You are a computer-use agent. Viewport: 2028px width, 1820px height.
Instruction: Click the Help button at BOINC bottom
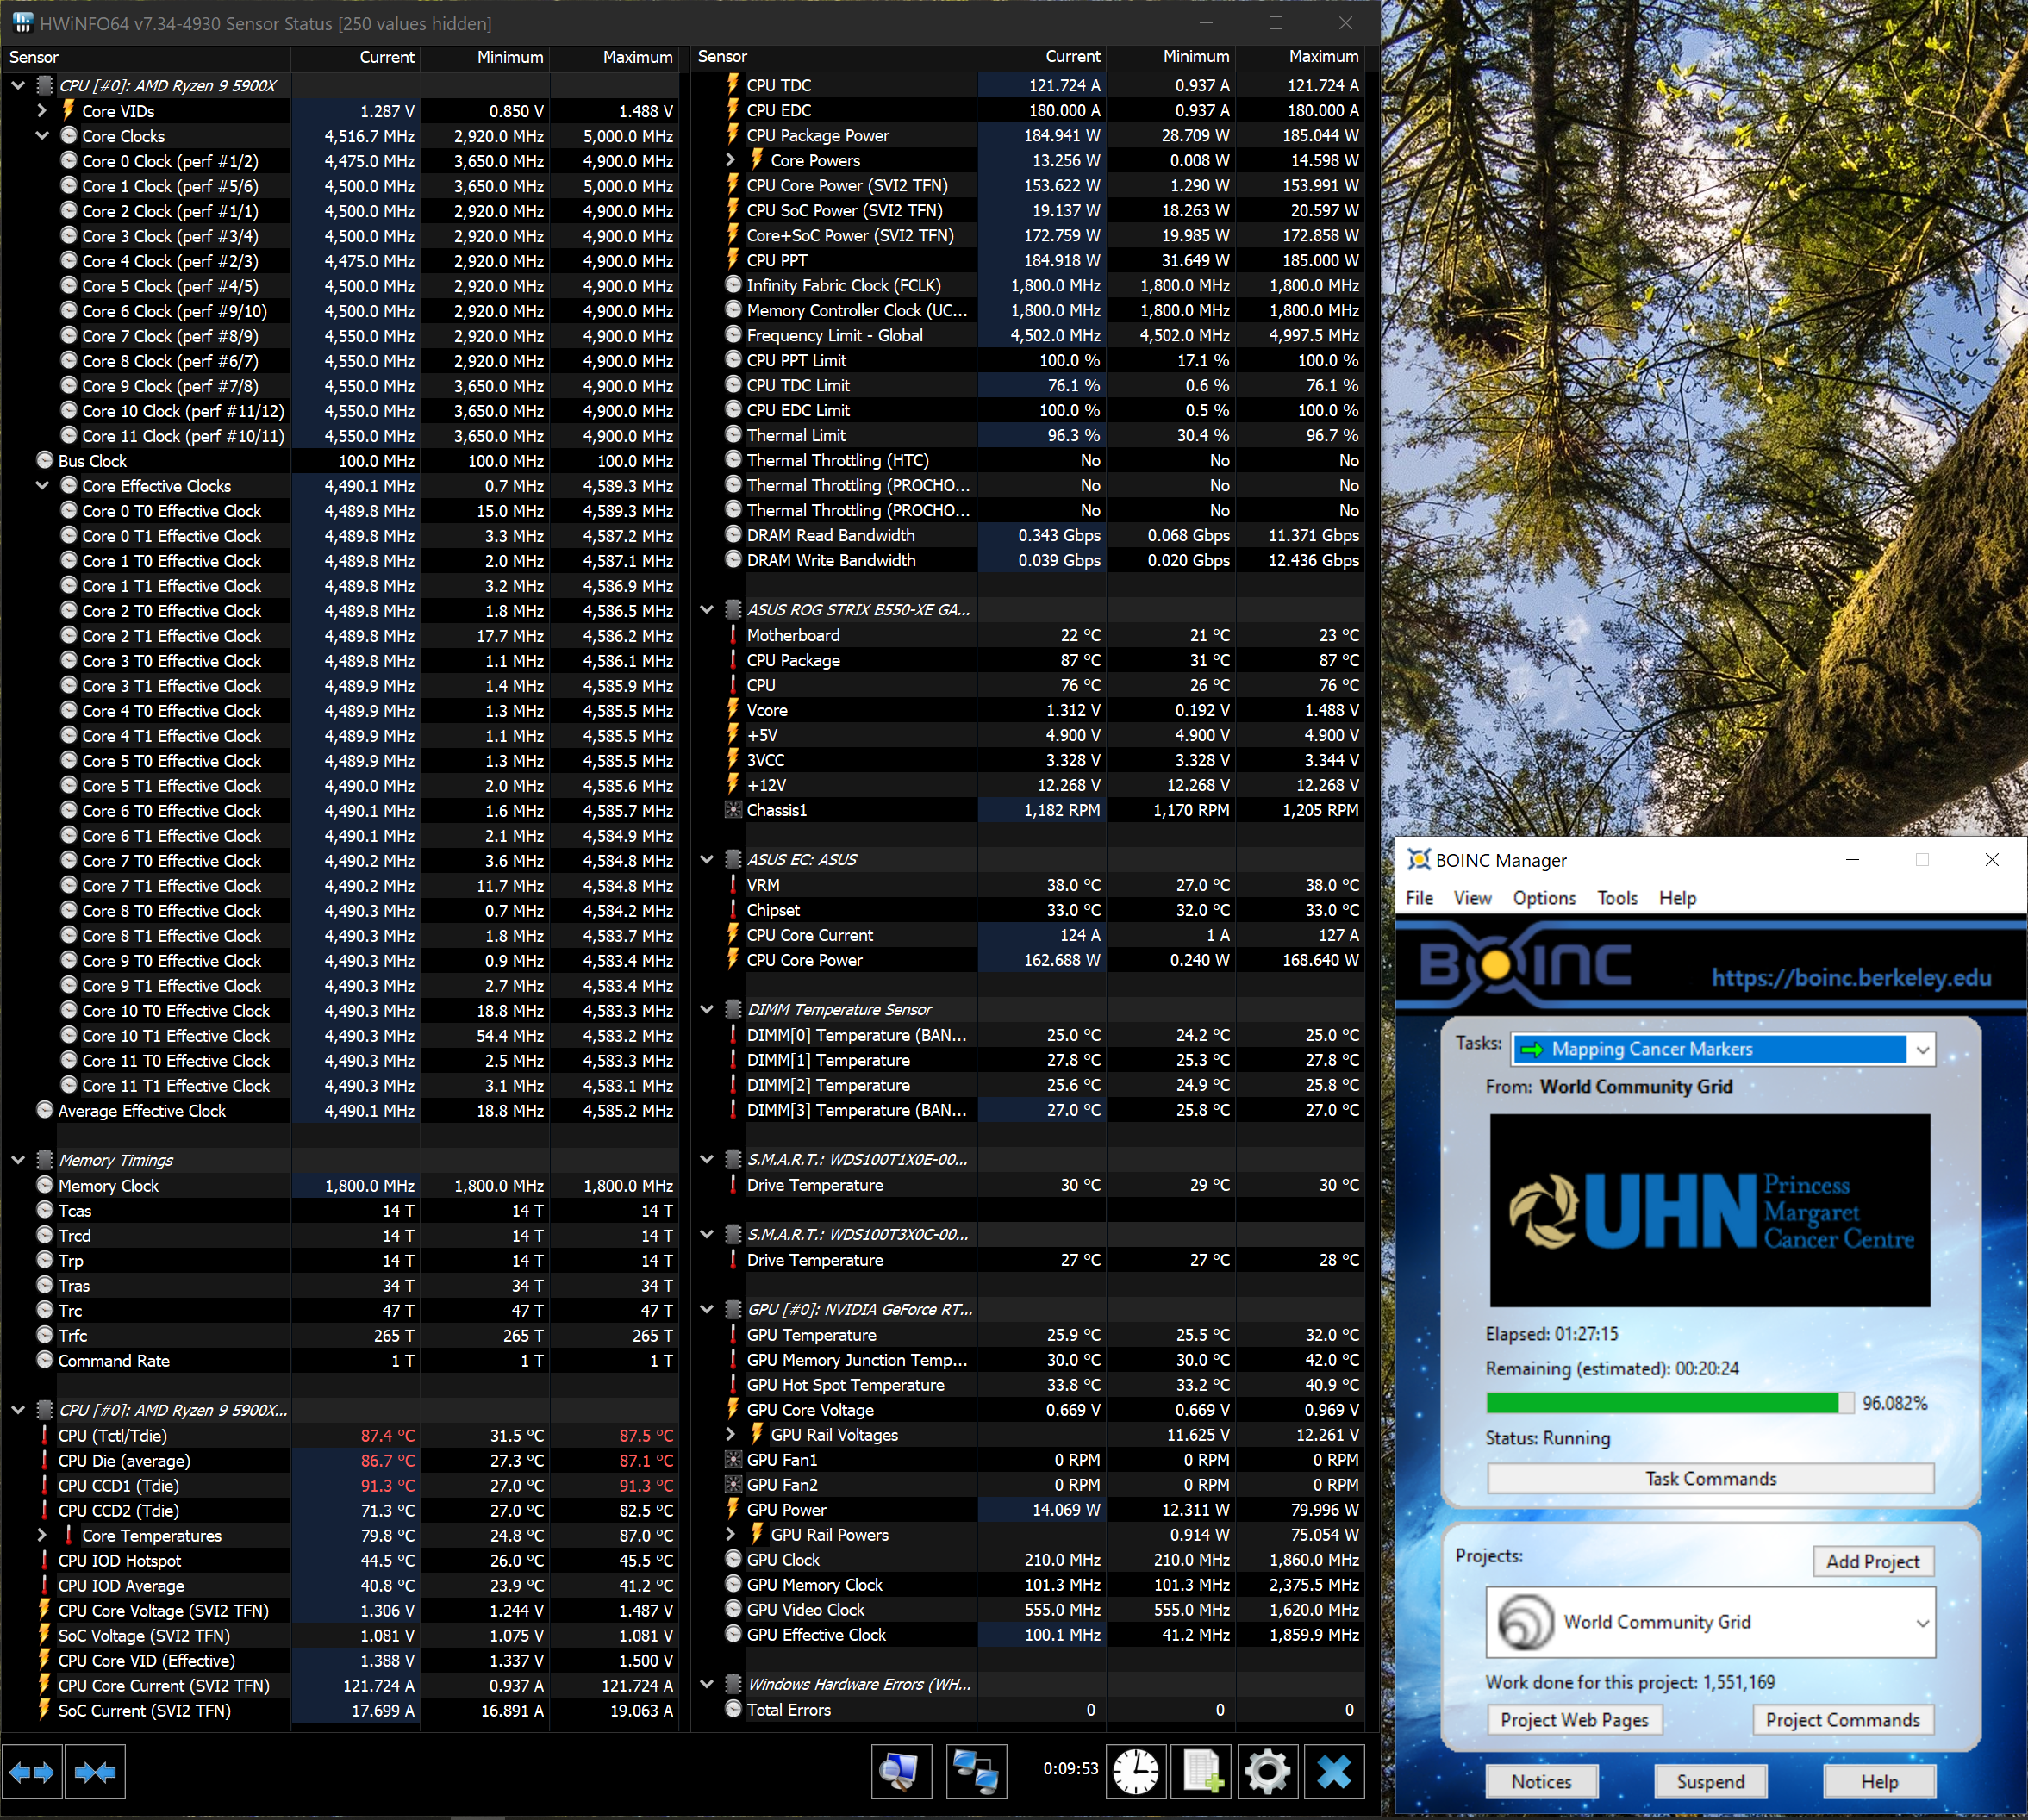tap(1879, 1782)
